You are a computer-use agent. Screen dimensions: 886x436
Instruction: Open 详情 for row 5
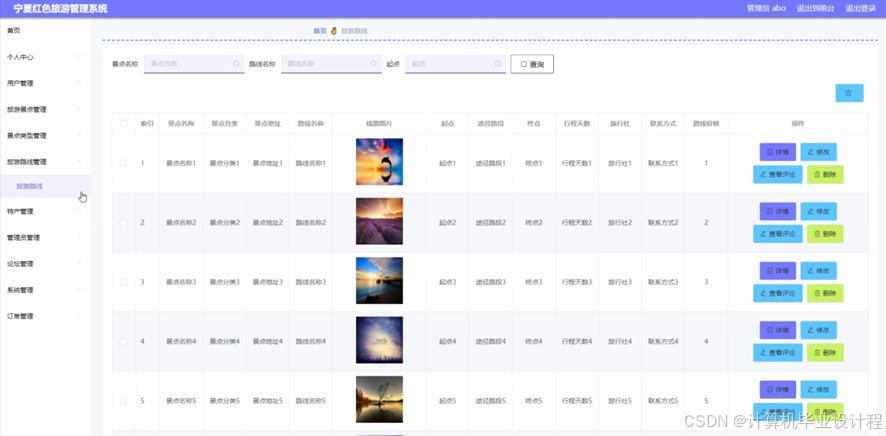coord(778,389)
